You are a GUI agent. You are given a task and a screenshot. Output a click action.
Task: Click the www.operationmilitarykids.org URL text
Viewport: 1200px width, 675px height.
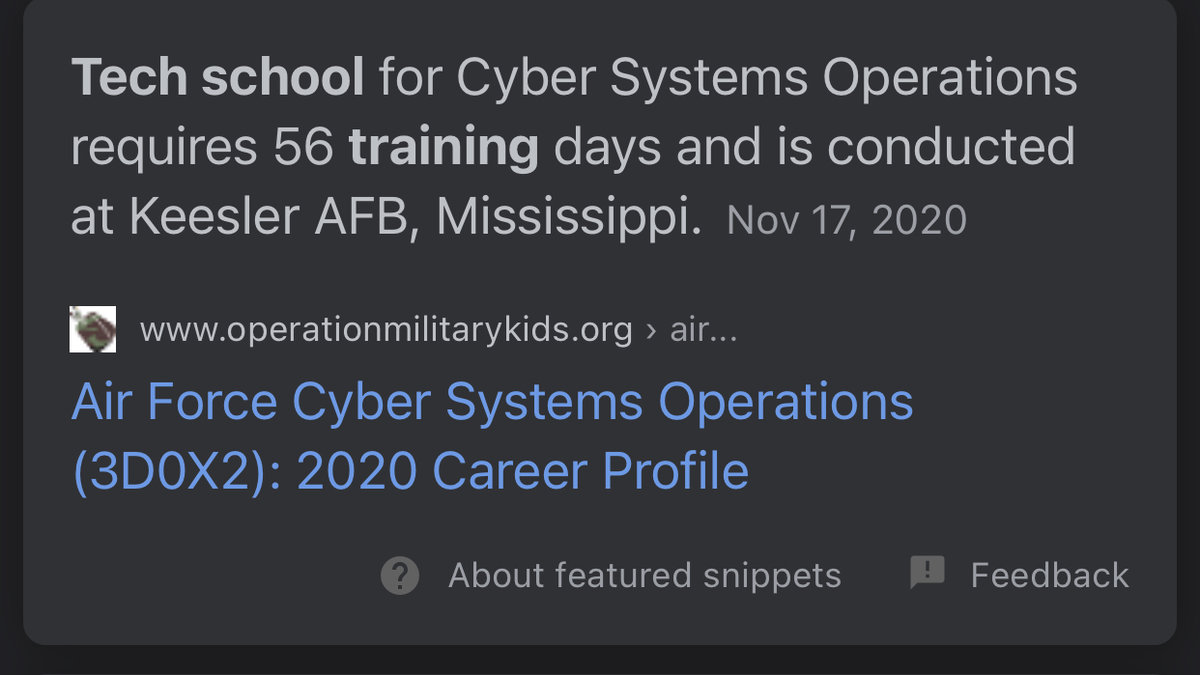pos(386,329)
